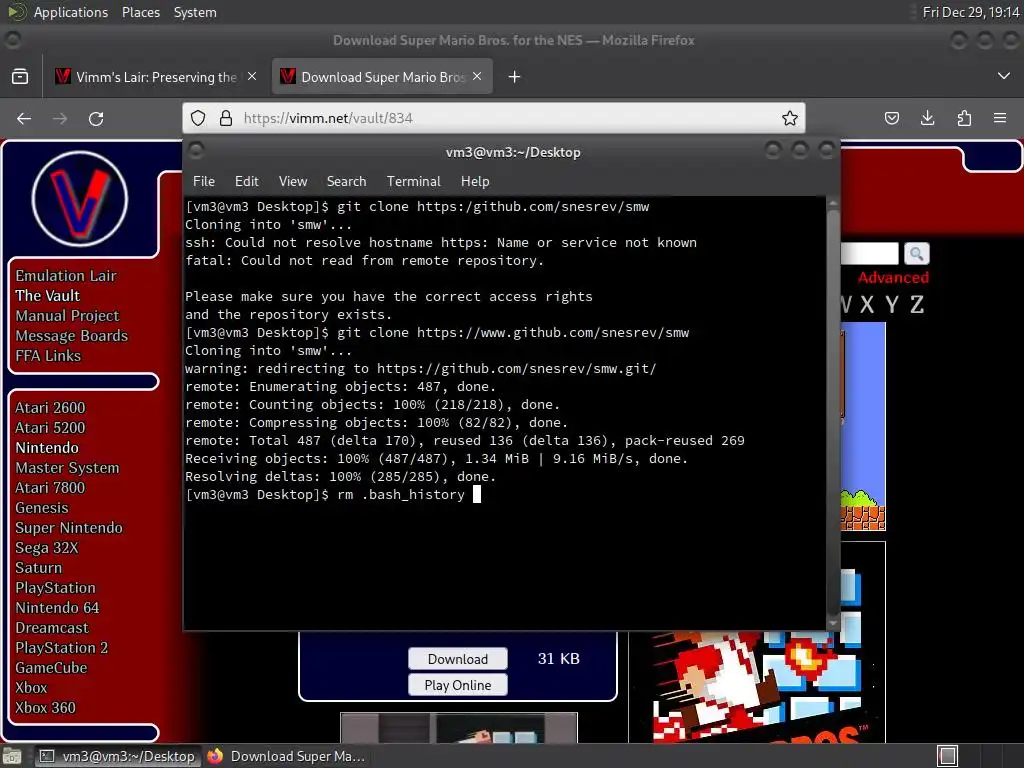Open the Applications menu in top panel
Image resolution: width=1024 pixels, height=768 pixels.
tap(71, 12)
